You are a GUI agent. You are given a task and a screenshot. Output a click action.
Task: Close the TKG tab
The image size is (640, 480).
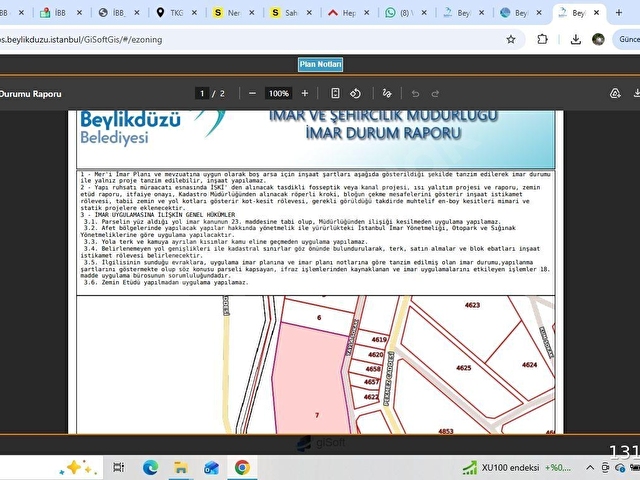coord(194,13)
